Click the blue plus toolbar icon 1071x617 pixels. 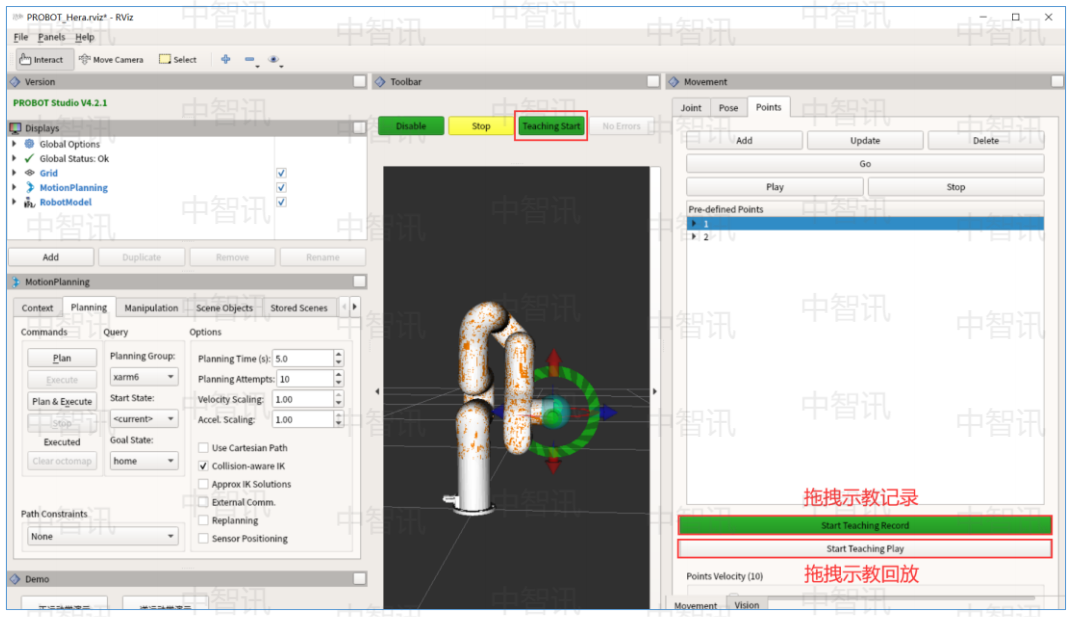[x=225, y=59]
